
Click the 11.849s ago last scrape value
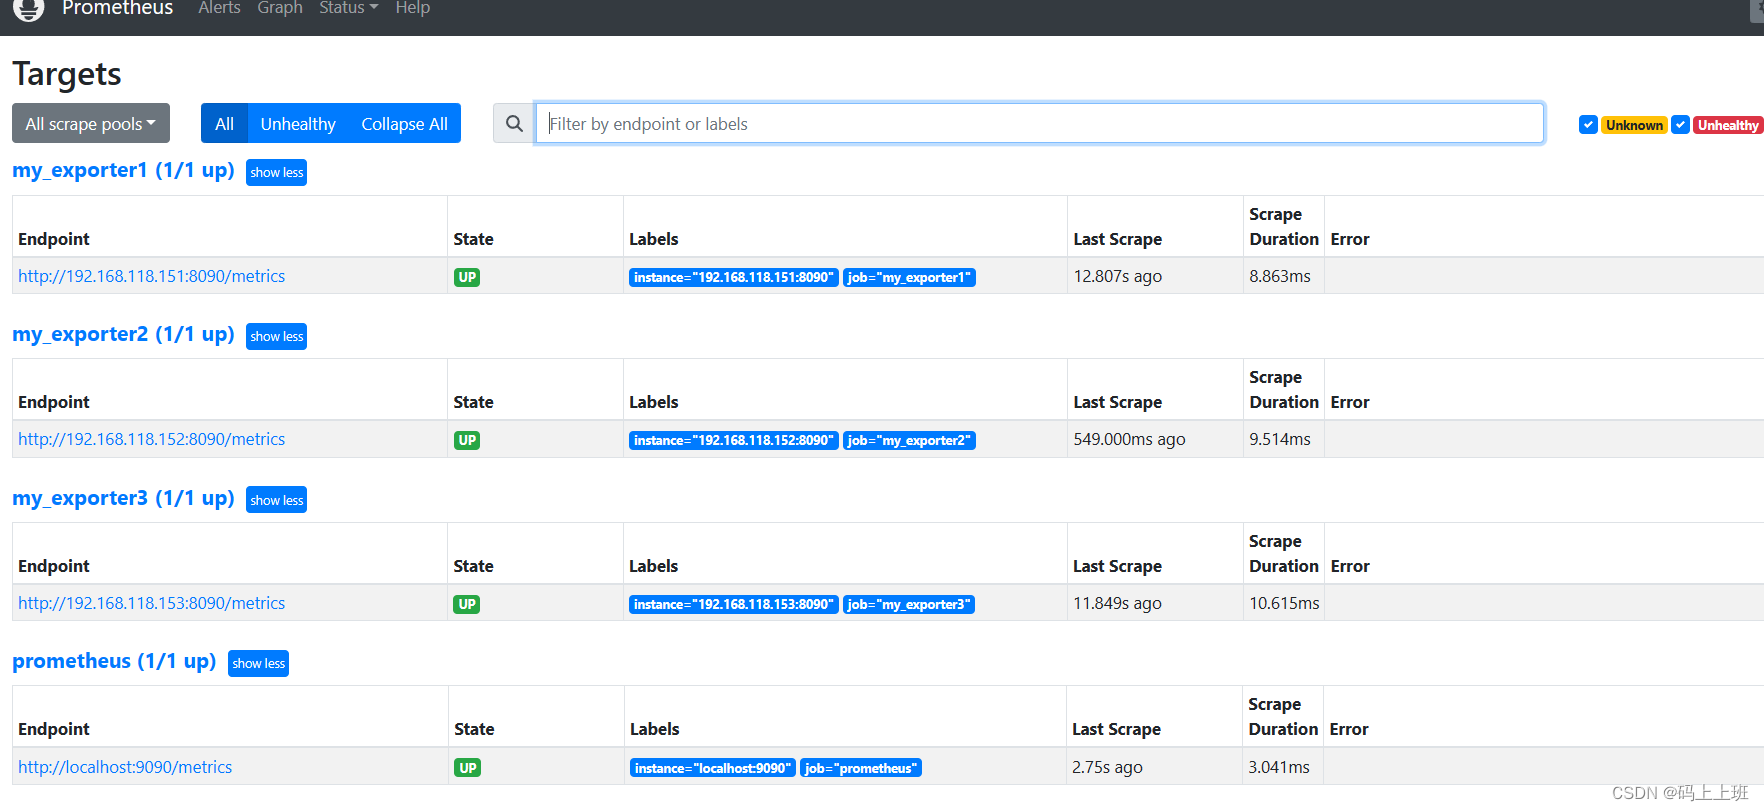1117,603
